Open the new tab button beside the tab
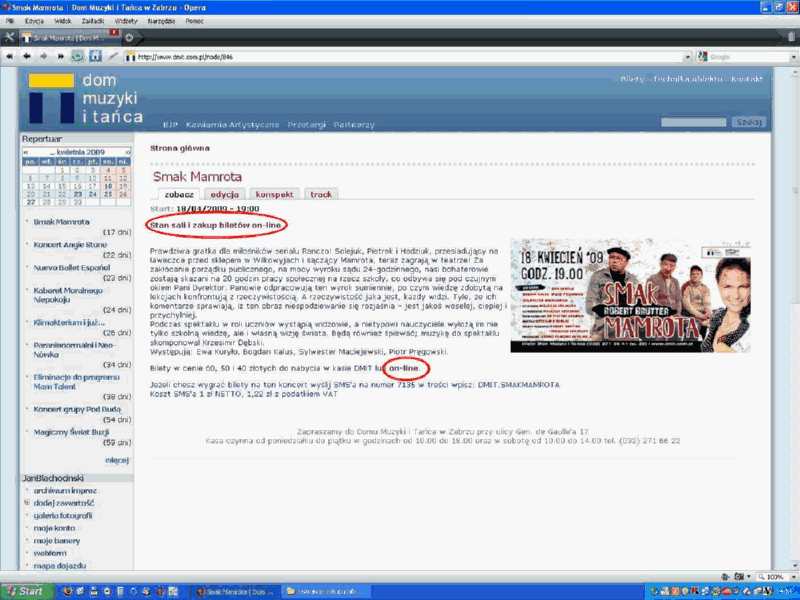 [129, 38]
